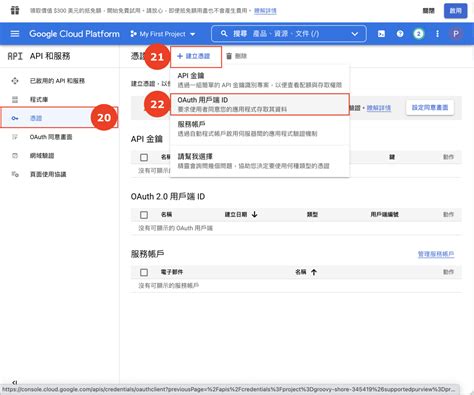Image resolution: width=474 pixels, height=395 pixels.
Task: Open the three-dot more options menu
Action: 437,34
